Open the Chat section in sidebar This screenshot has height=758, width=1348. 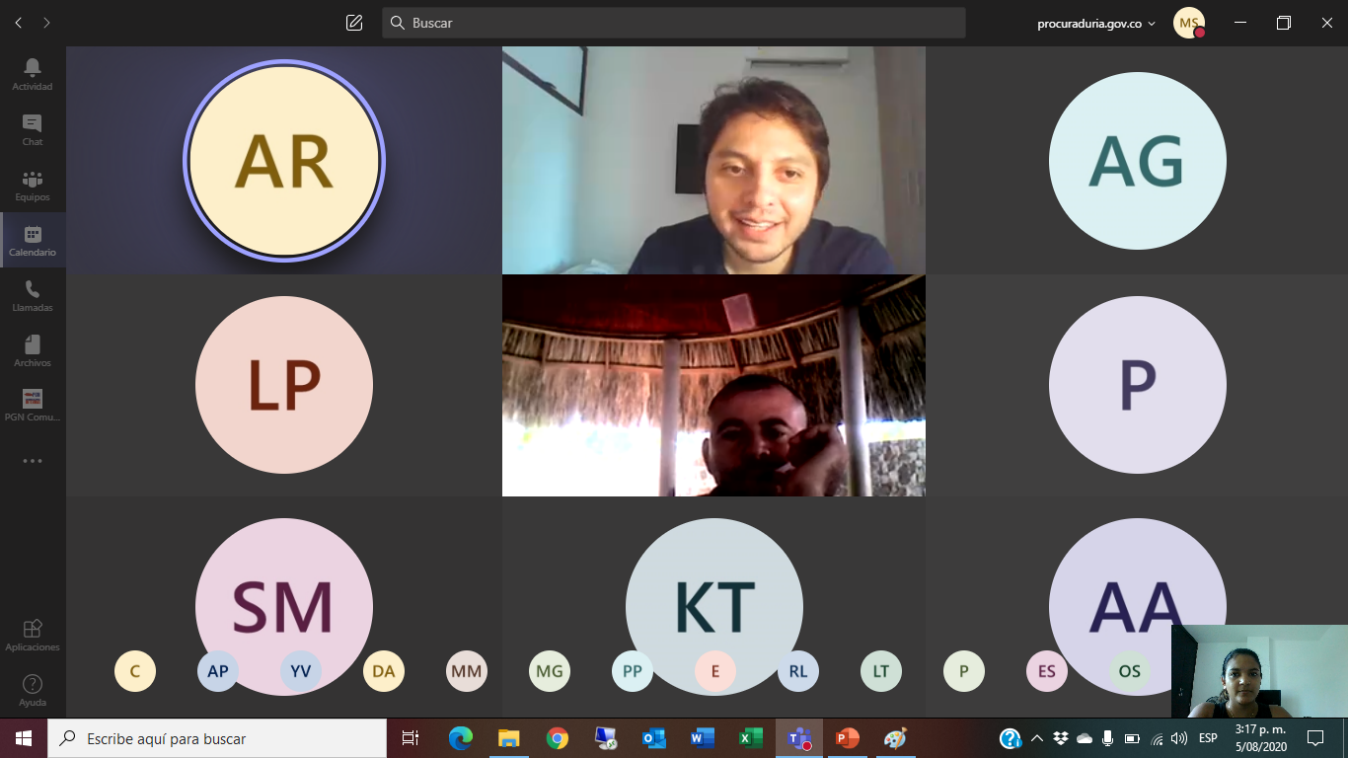[32, 129]
